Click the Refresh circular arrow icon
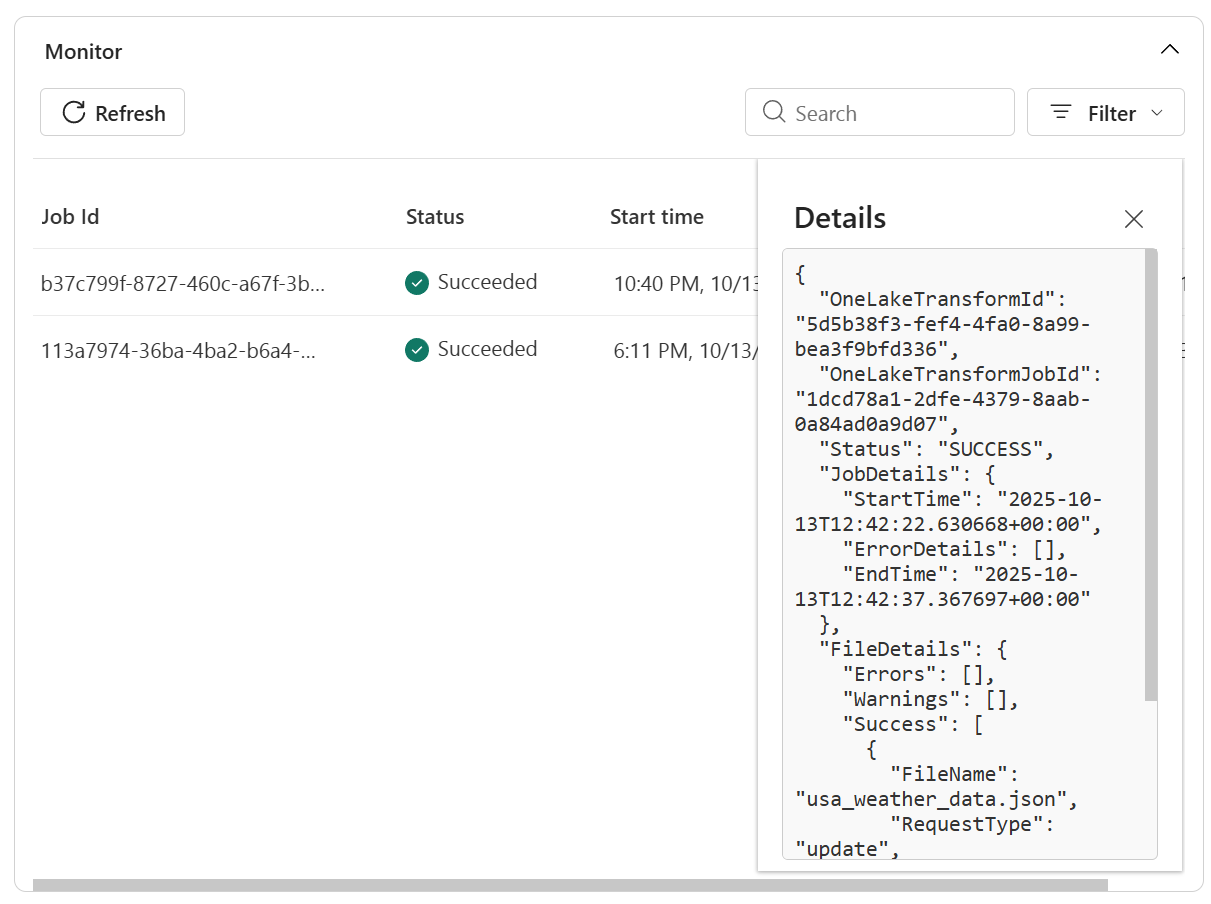 pyautogui.click(x=73, y=112)
